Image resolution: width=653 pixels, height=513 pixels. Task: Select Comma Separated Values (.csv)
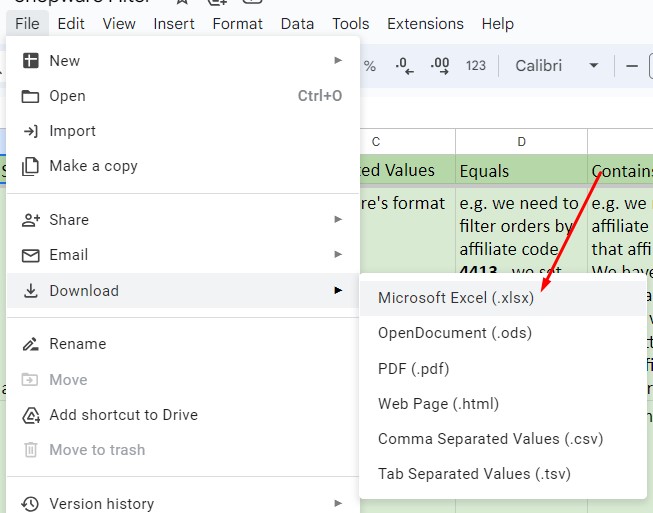[490, 439]
